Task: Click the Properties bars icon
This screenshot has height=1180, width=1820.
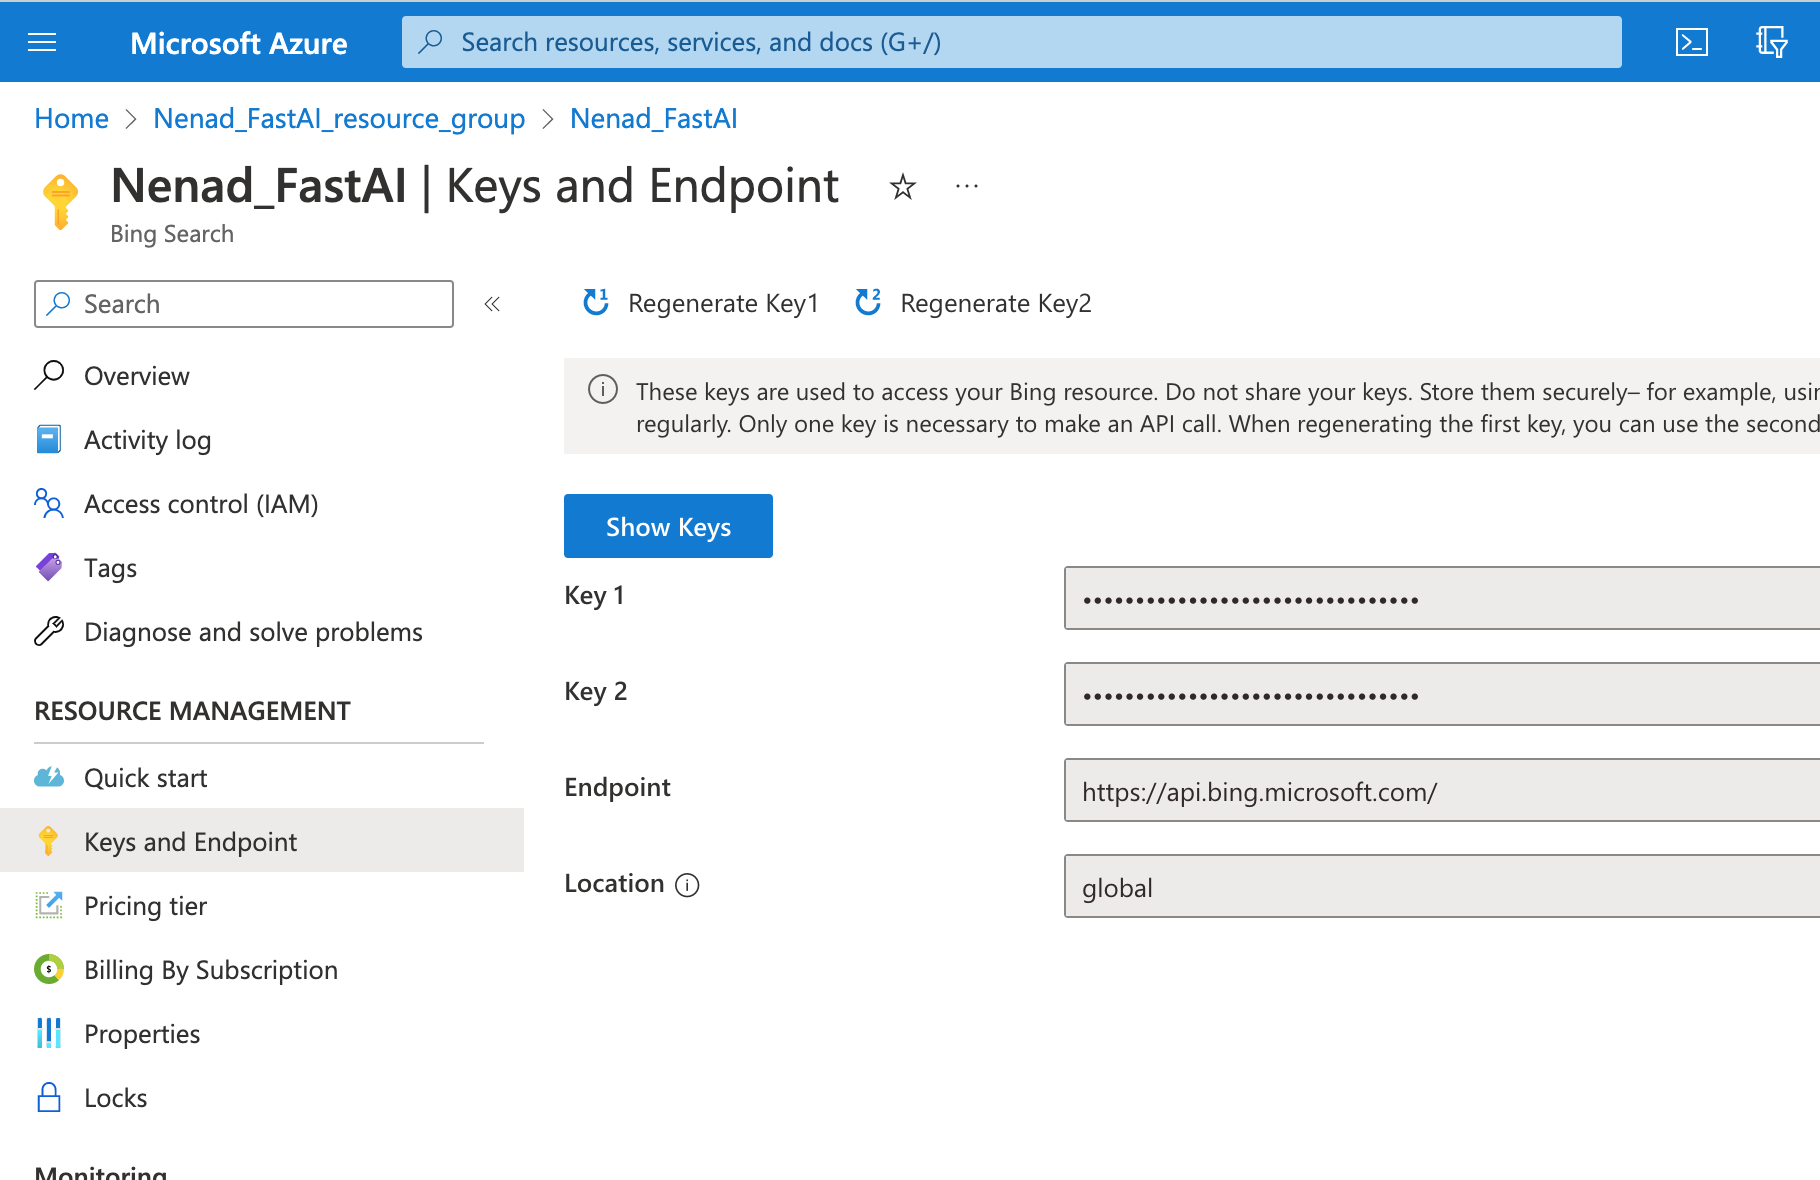Action: tap(49, 1033)
